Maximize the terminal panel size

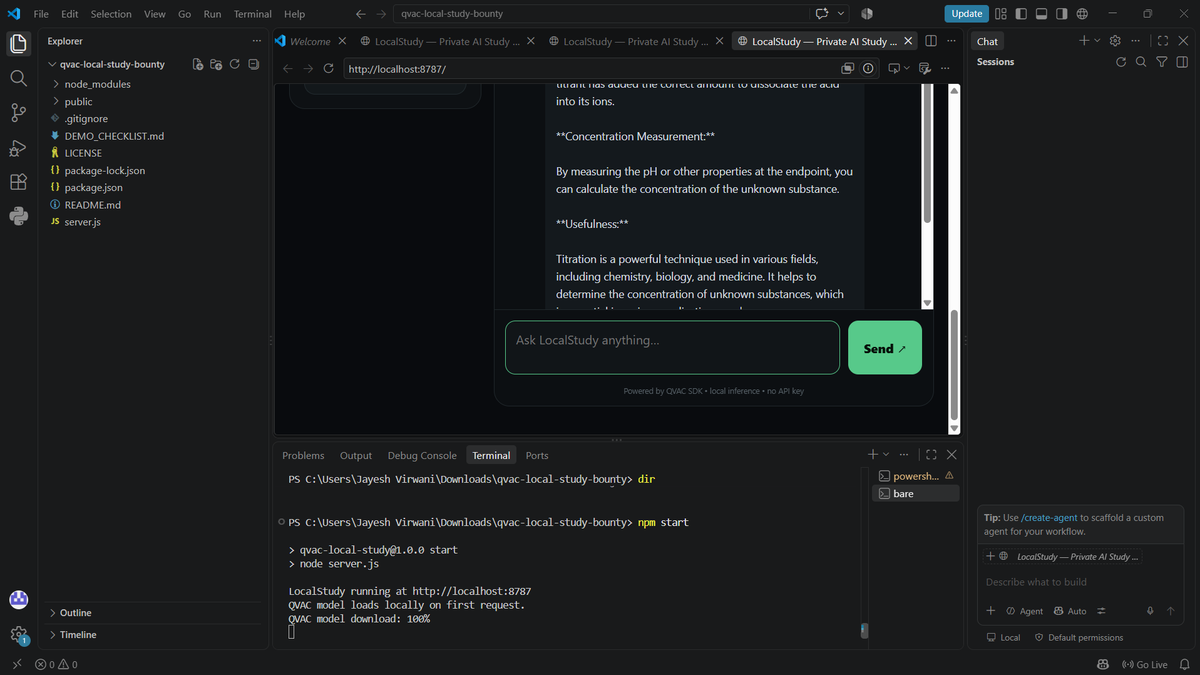[x=931, y=455]
